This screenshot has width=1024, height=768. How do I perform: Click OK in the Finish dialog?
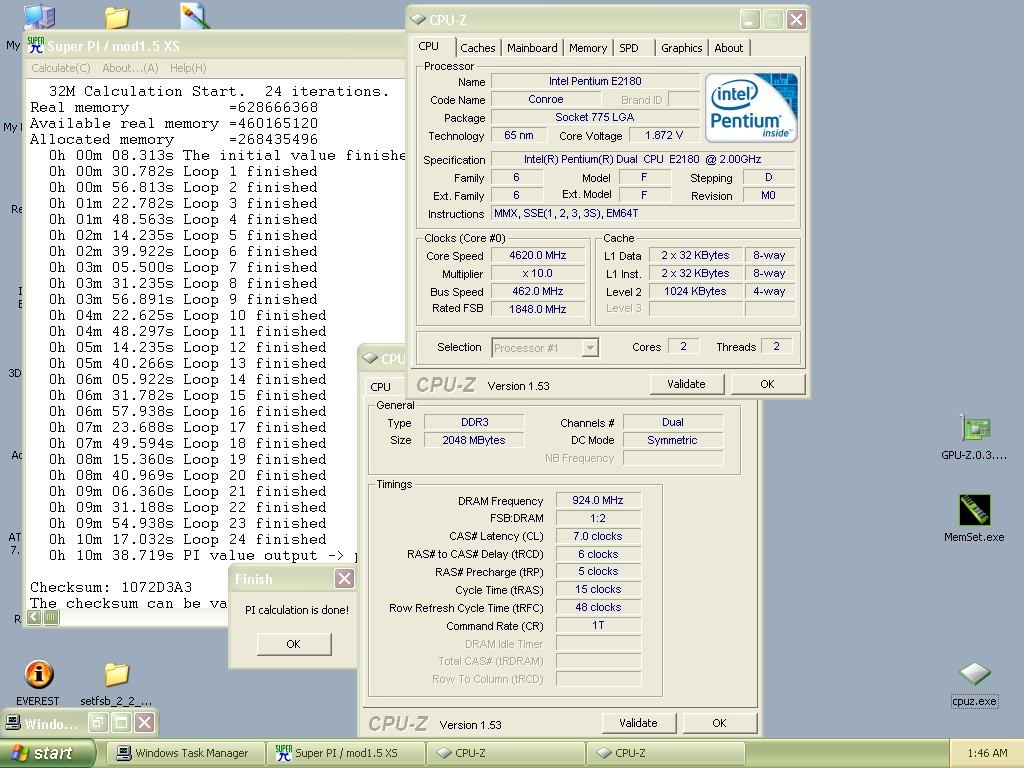click(294, 644)
